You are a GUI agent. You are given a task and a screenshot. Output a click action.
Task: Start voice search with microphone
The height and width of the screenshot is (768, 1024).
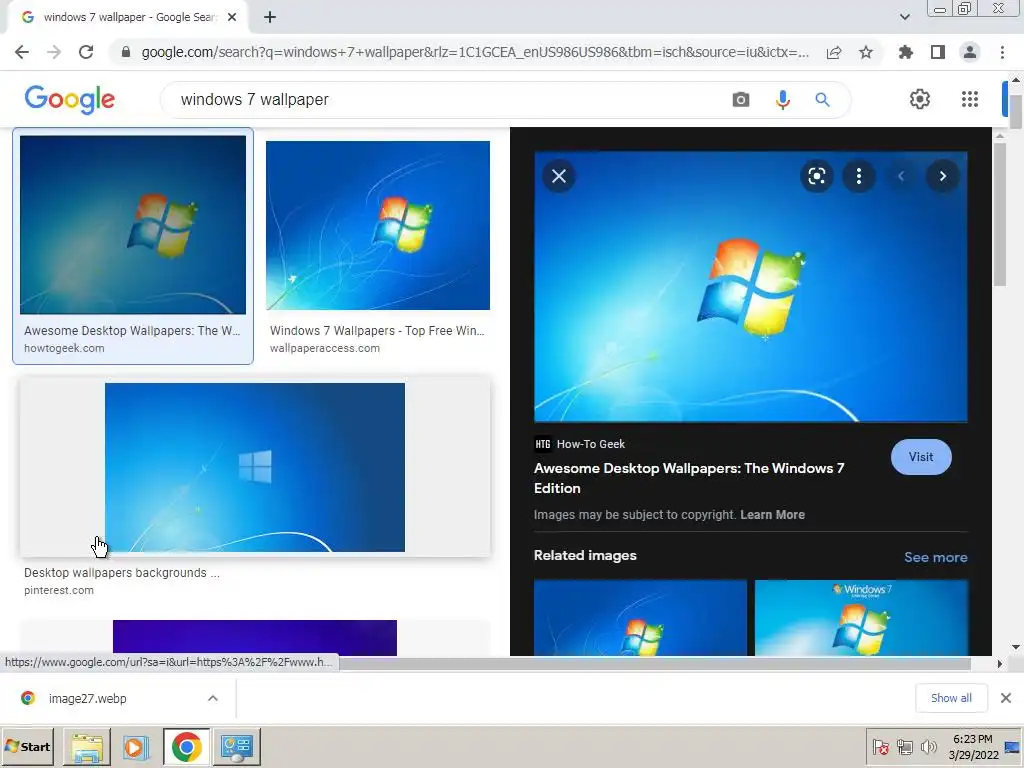(782, 100)
